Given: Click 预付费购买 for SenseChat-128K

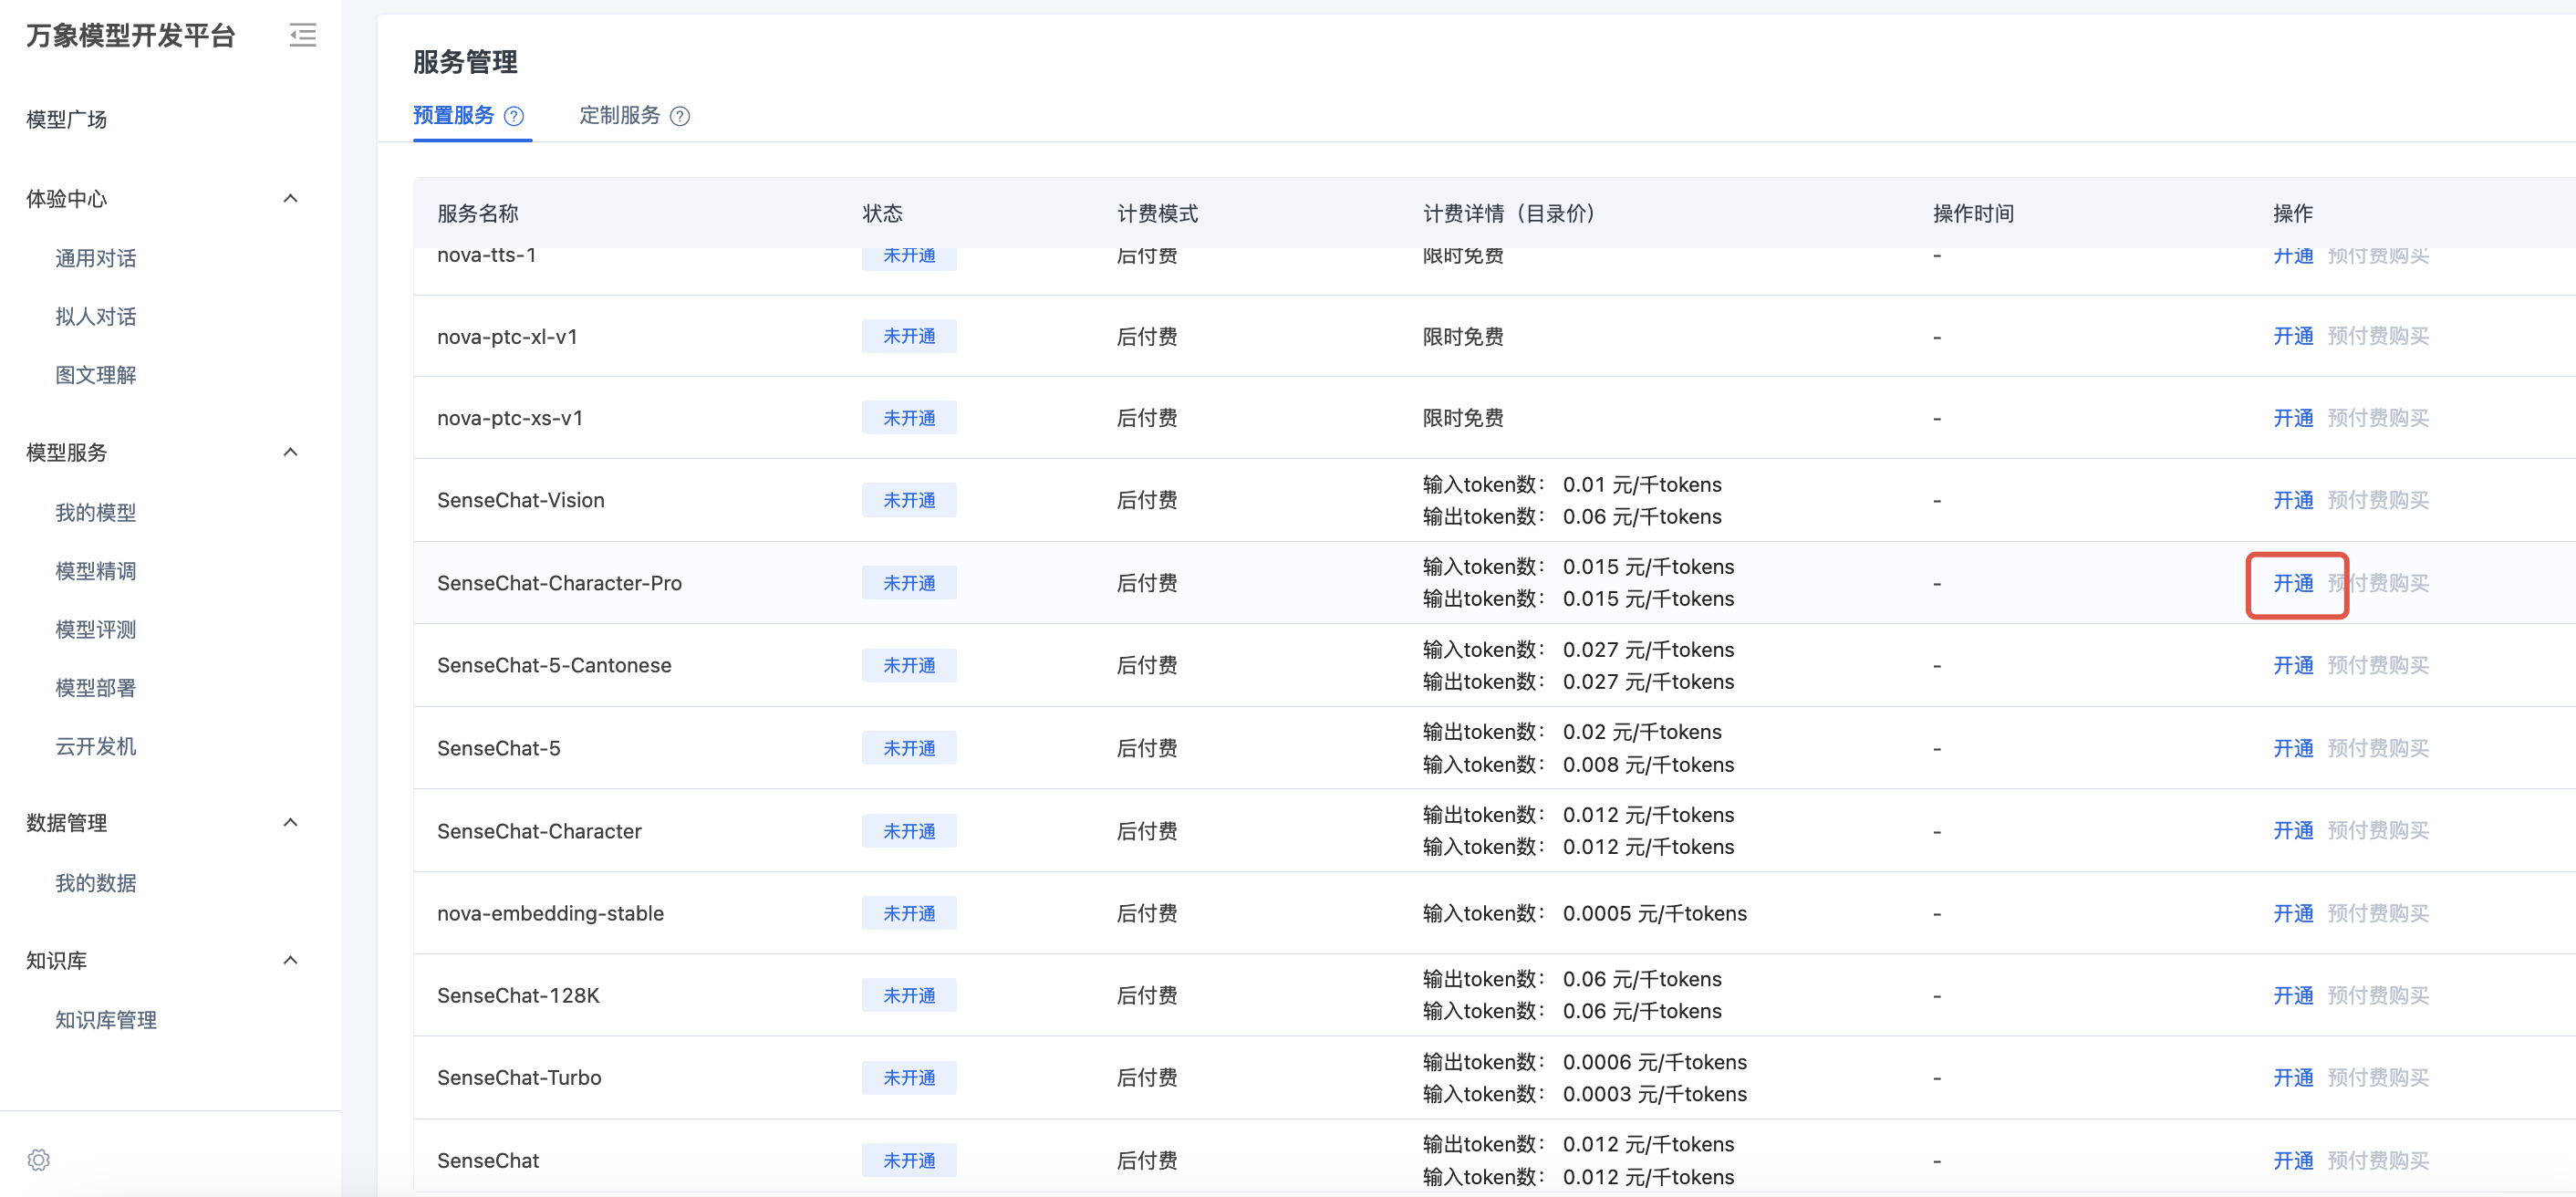Looking at the screenshot, I should point(2378,995).
